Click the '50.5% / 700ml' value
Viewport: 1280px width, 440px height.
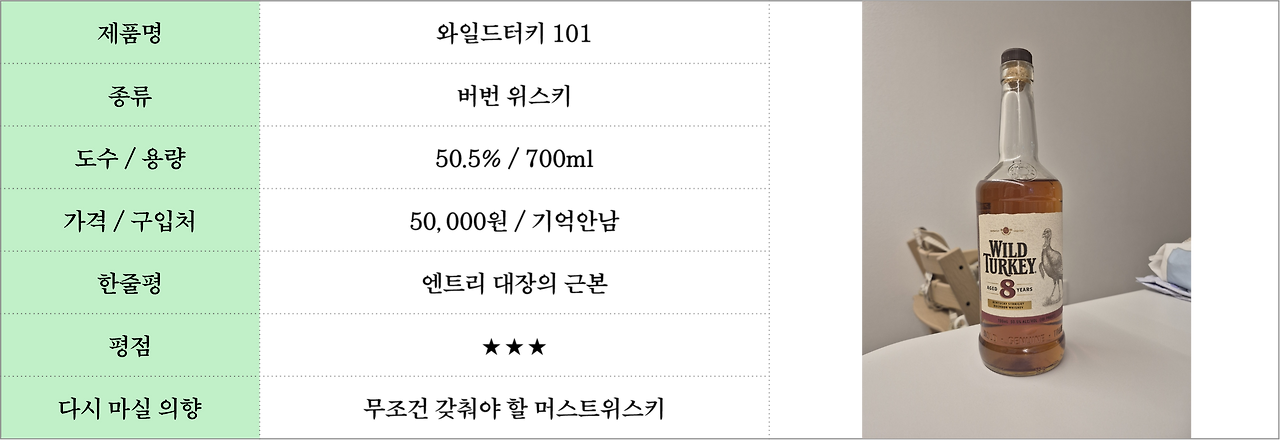(514, 159)
